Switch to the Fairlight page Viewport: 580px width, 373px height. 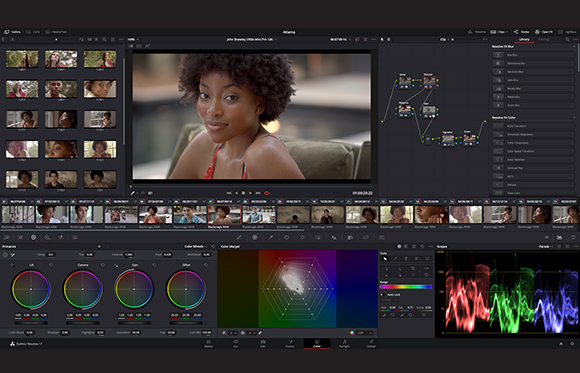point(344,343)
